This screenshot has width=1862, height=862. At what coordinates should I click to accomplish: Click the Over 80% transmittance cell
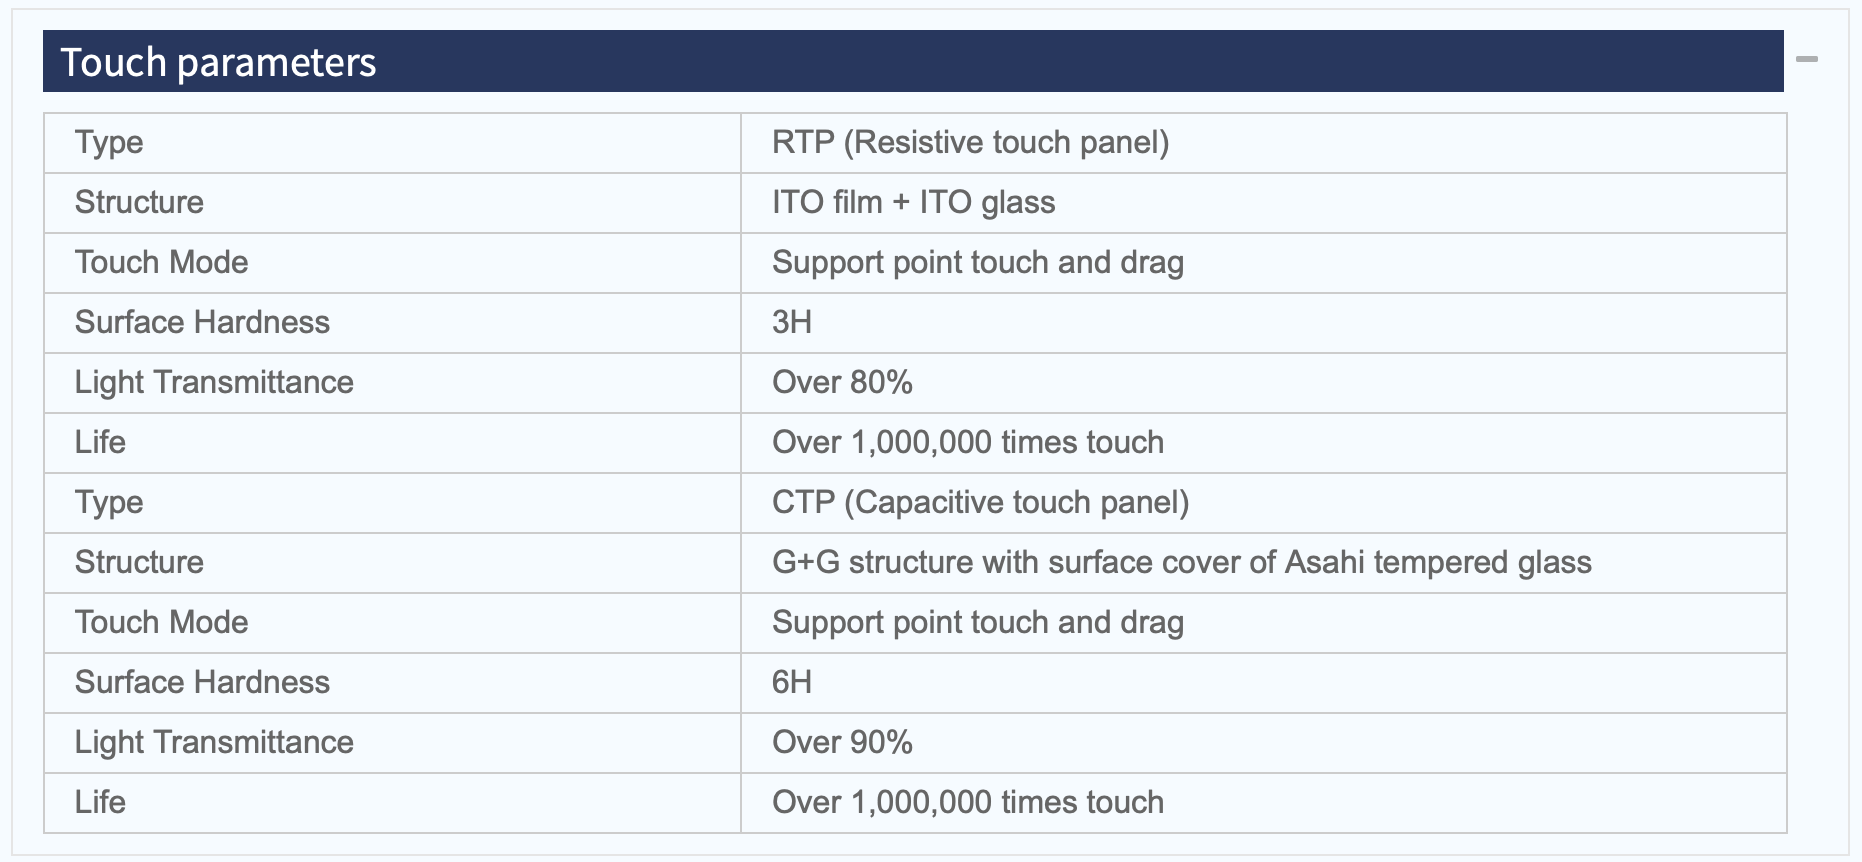(x=1263, y=383)
